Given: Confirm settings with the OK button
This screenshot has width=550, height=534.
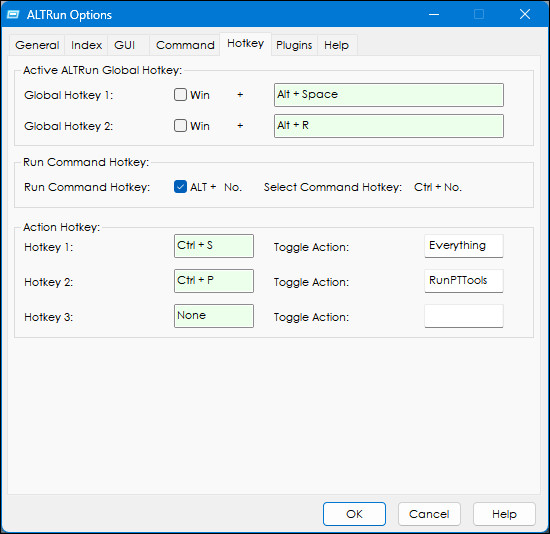Looking at the screenshot, I should point(354,514).
